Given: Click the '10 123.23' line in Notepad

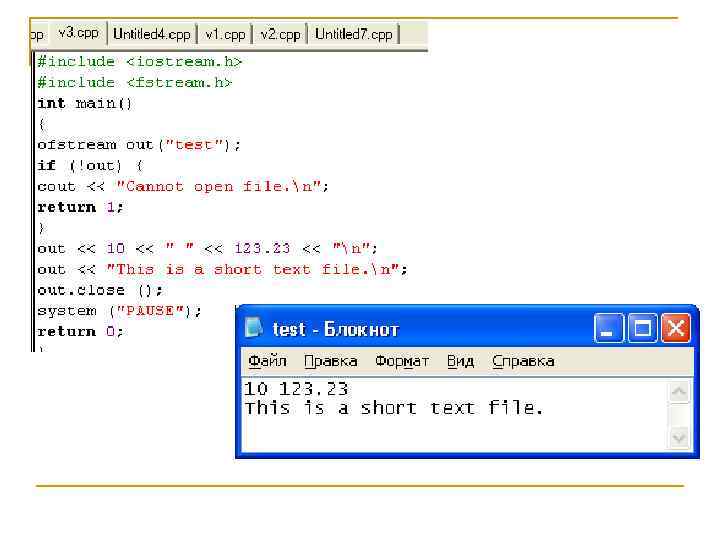Looking at the screenshot, I should pos(296,389).
